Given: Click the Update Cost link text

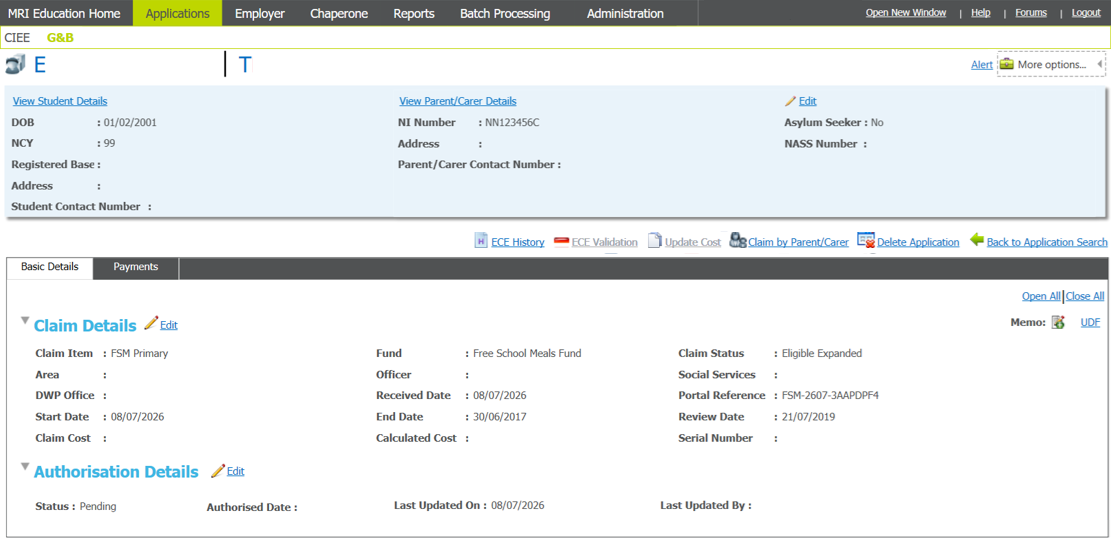Looking at the screenshot, I should pos(693,242).
